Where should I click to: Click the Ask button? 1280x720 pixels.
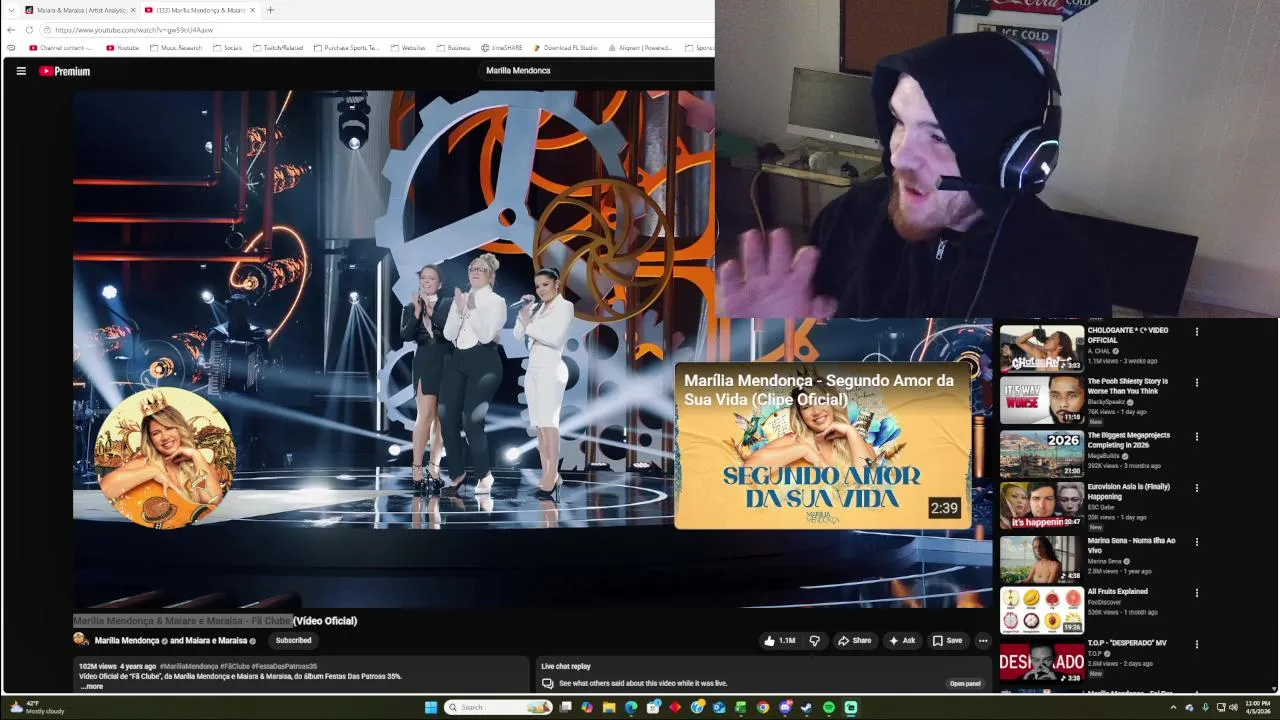point(901,641)
